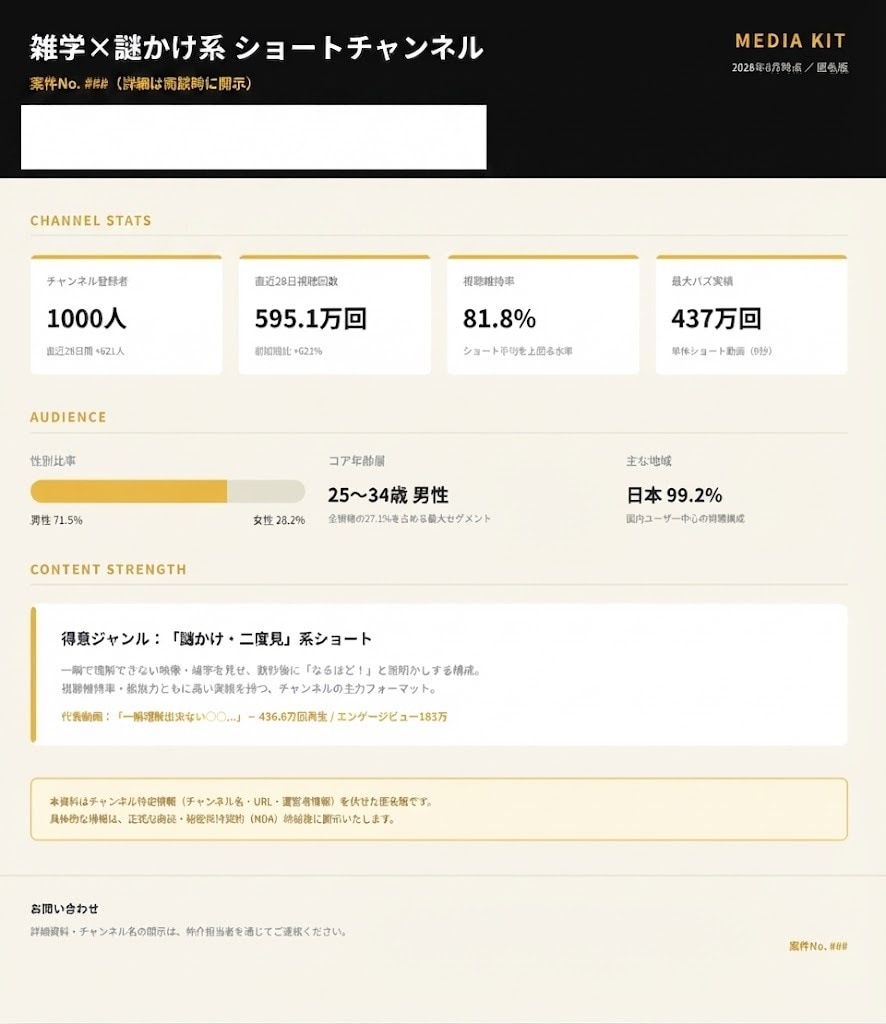
Task: Click the チャンネル登録者 card label
Action: coord(87,281)
